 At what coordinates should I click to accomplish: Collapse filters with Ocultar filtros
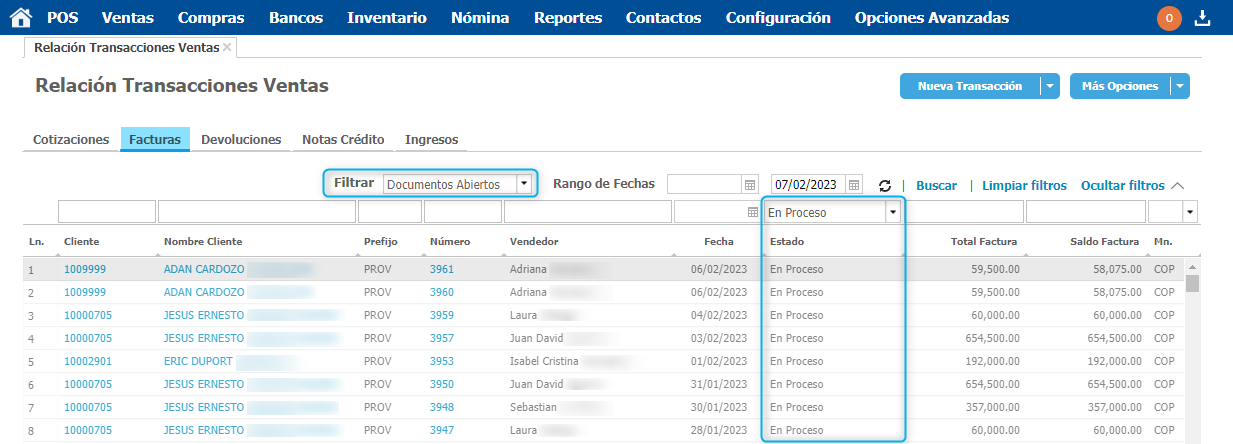[1122, 186]
